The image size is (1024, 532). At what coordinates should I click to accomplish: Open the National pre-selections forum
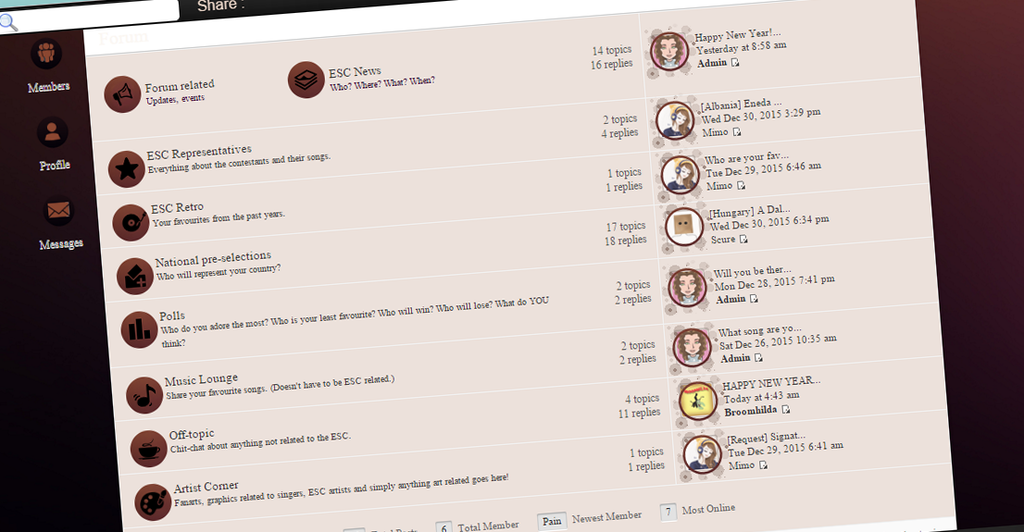coord(213,259)
